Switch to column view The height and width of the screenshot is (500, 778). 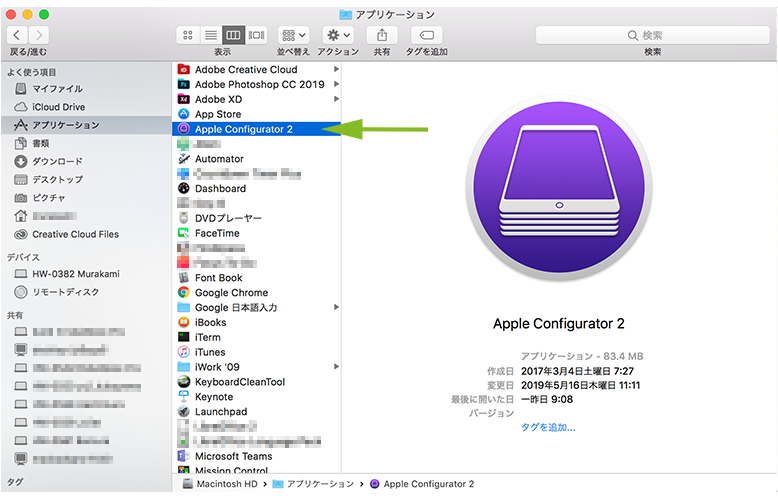[233, 35]
